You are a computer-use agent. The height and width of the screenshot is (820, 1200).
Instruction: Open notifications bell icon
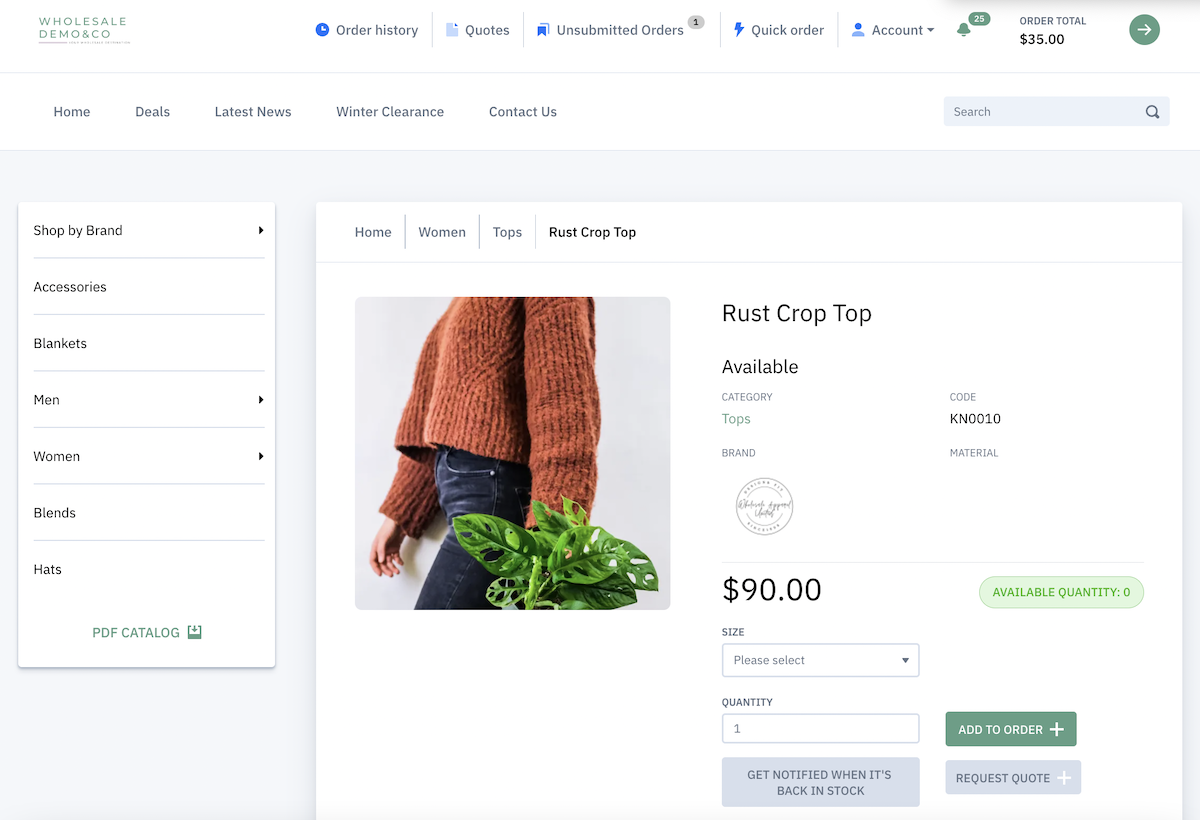[964, 30]
